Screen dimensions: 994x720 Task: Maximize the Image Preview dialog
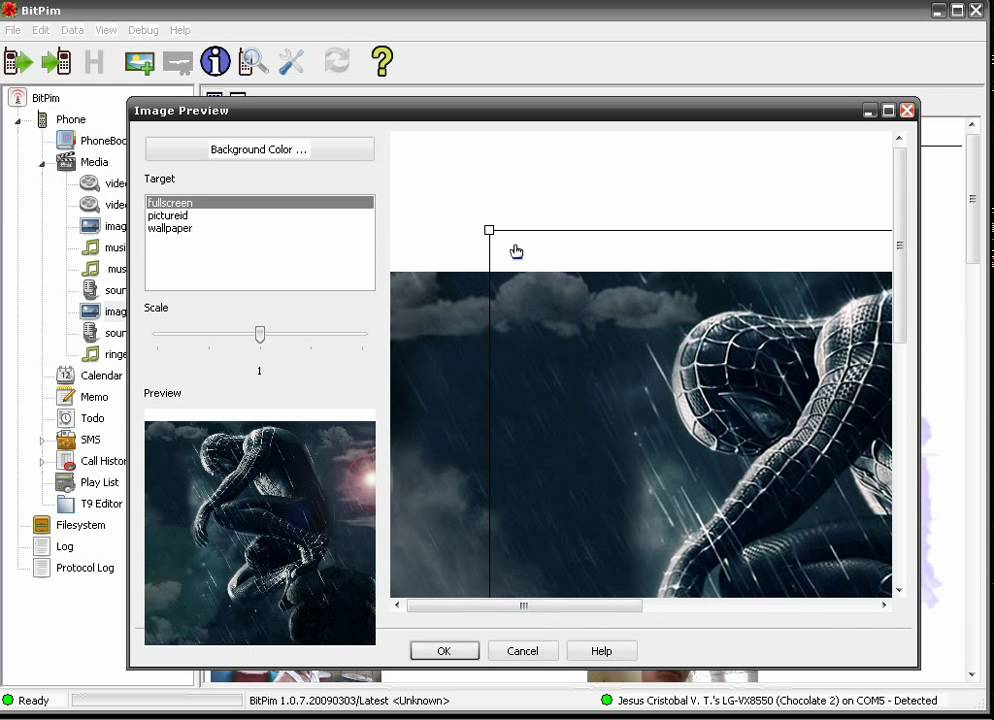[889, 110]
